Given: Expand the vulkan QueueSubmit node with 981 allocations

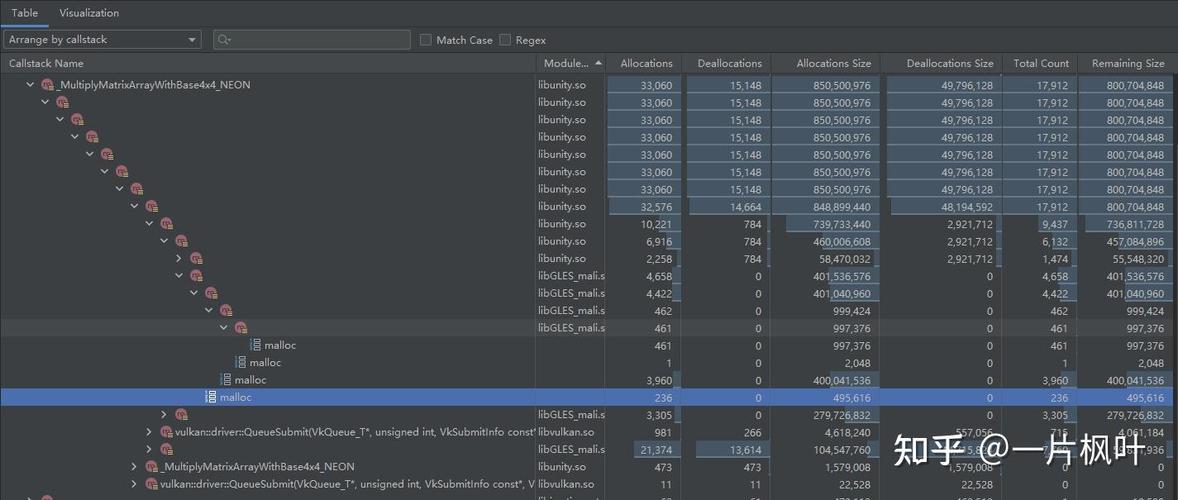Looking at the screenshot, I should [149, 432].
